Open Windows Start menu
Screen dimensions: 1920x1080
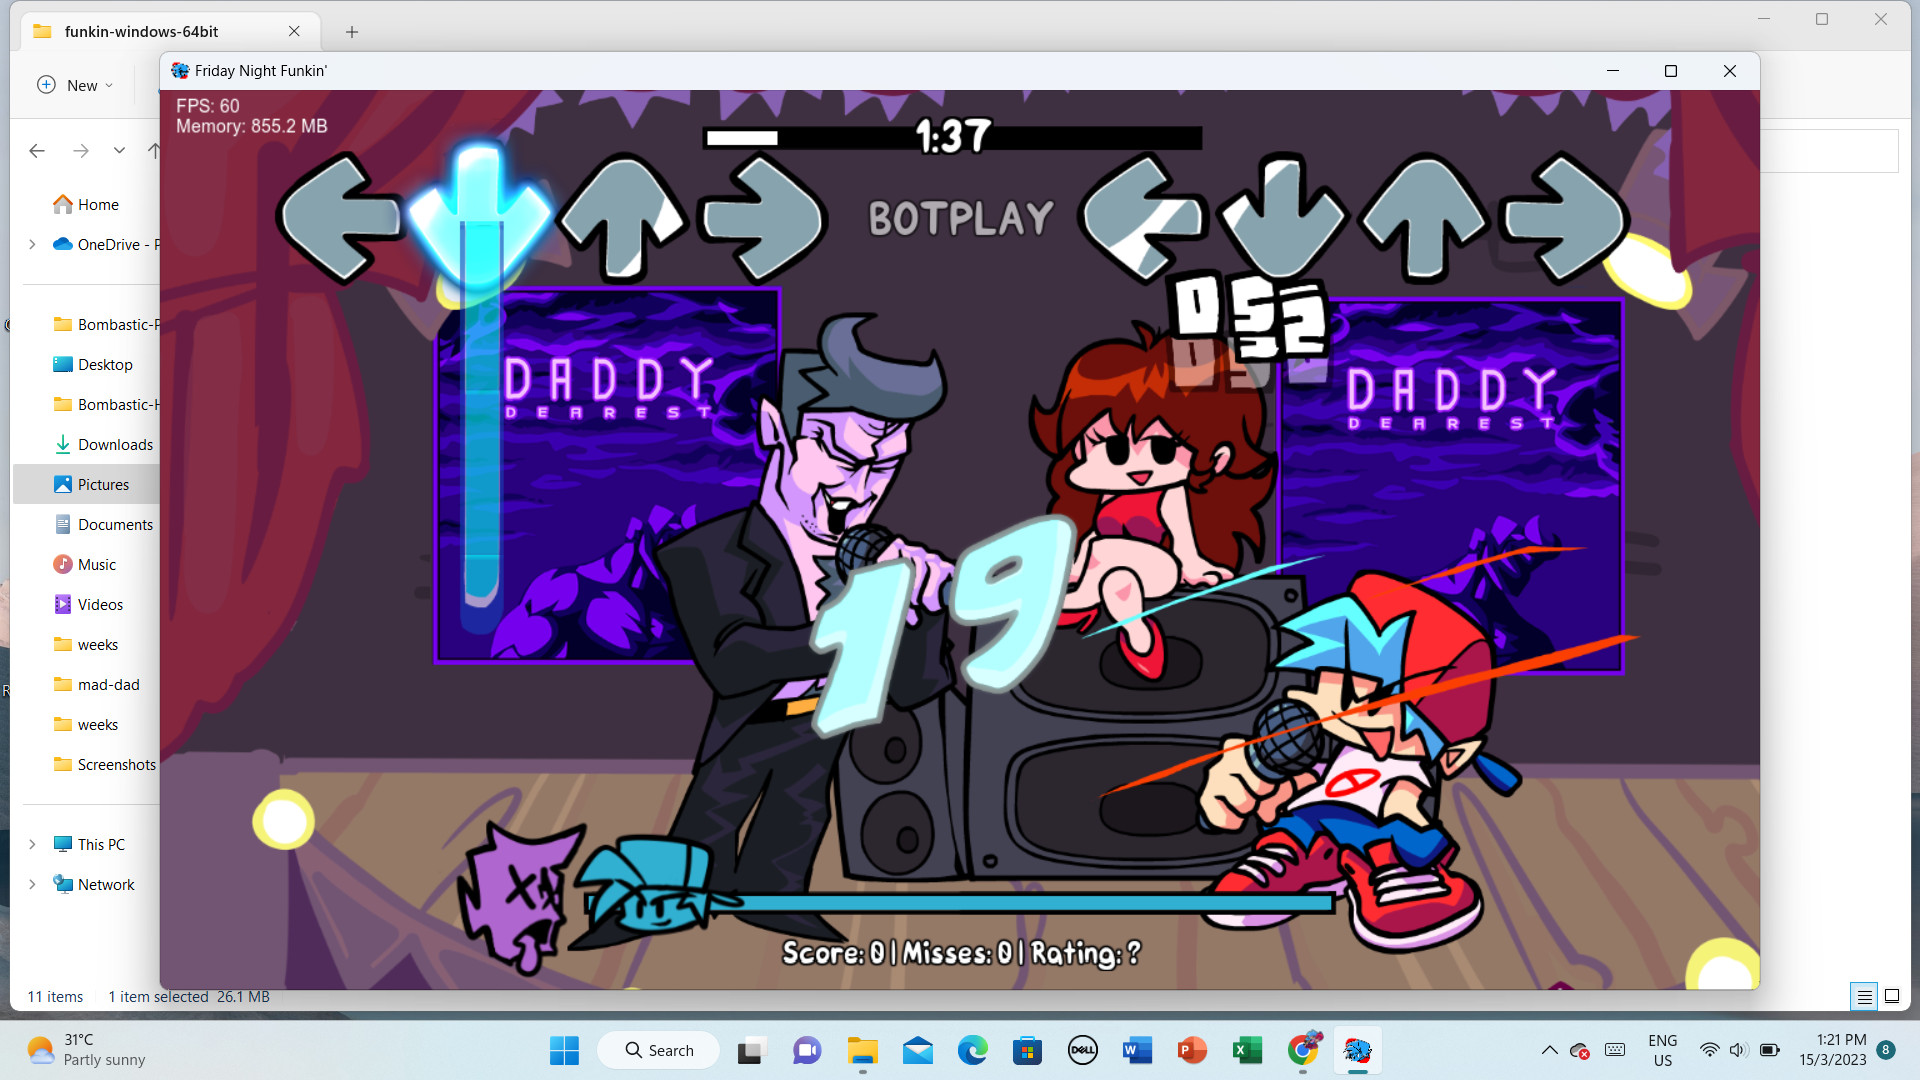(x=564, y=1050)
